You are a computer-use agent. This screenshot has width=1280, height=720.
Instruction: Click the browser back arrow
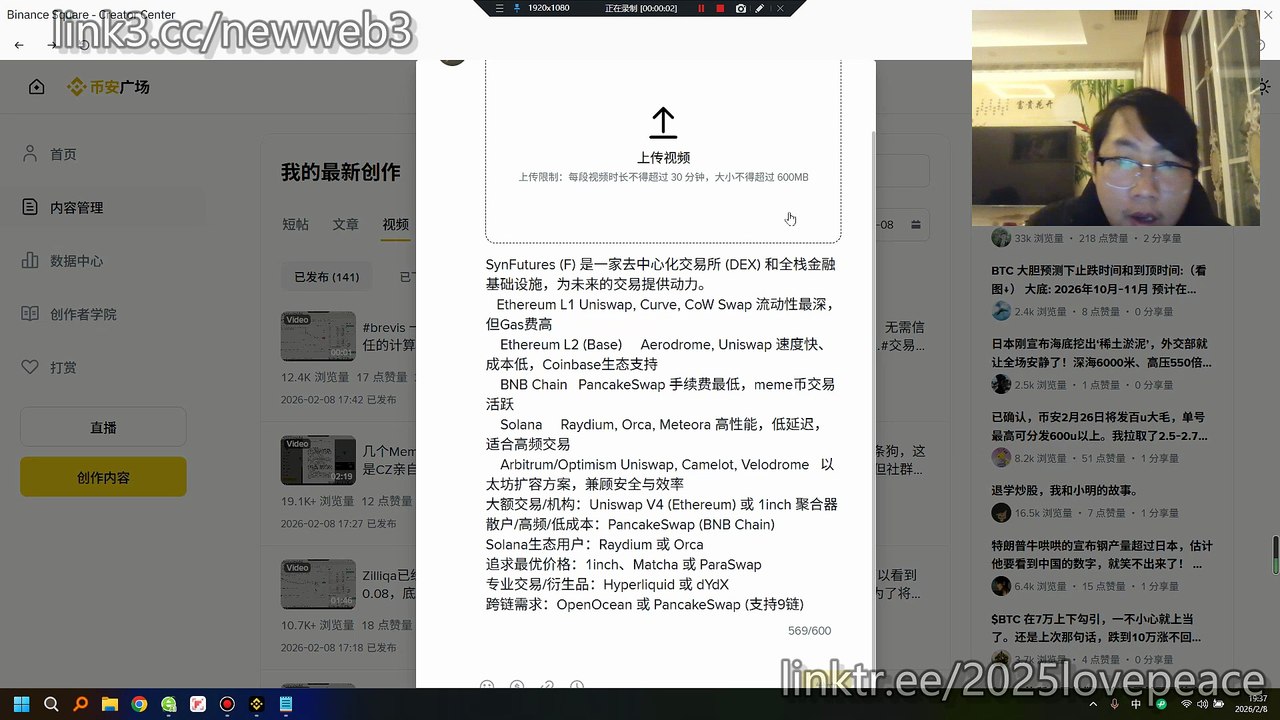pyautogui.click(x=19, y=45)
